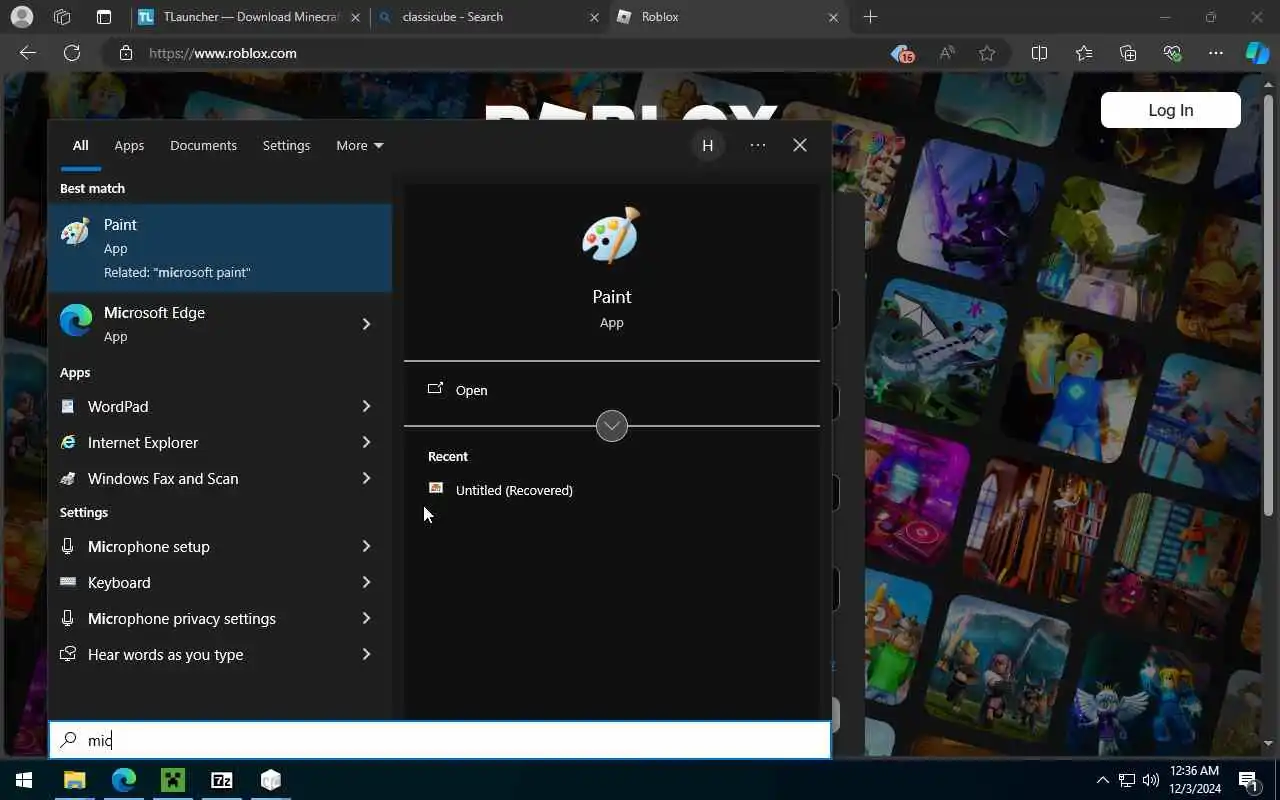This screenshot has height=800, width=1280.
Task: Open Microsoft Edge from the taskbar
Action: point(124,780)
